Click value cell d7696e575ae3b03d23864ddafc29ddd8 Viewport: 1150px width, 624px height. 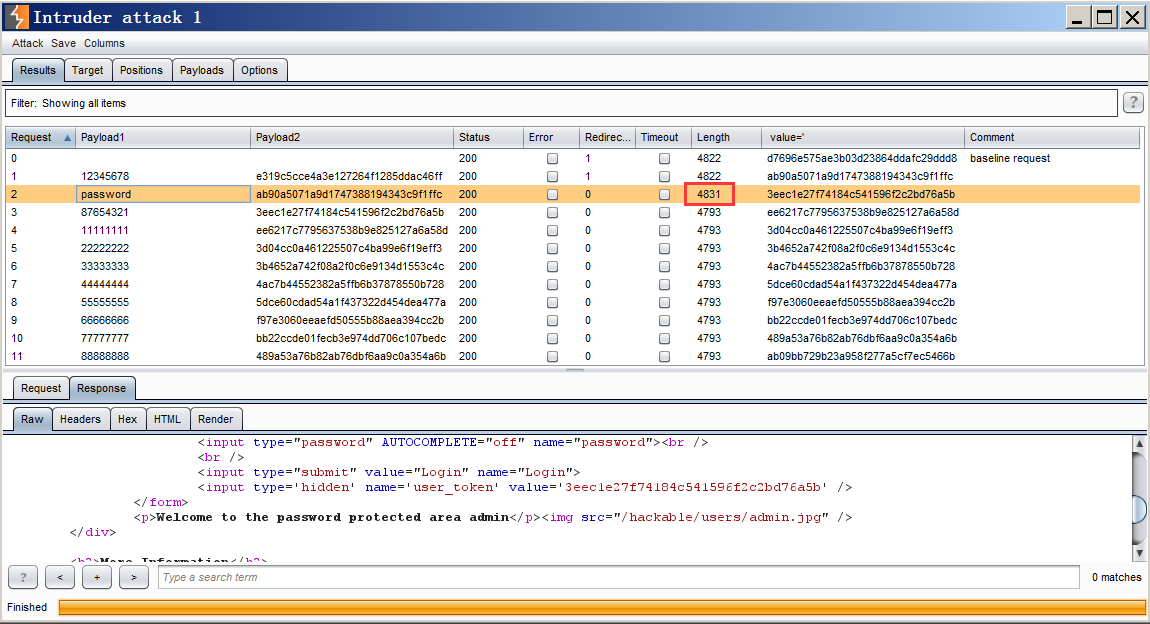tap(862, 158)
